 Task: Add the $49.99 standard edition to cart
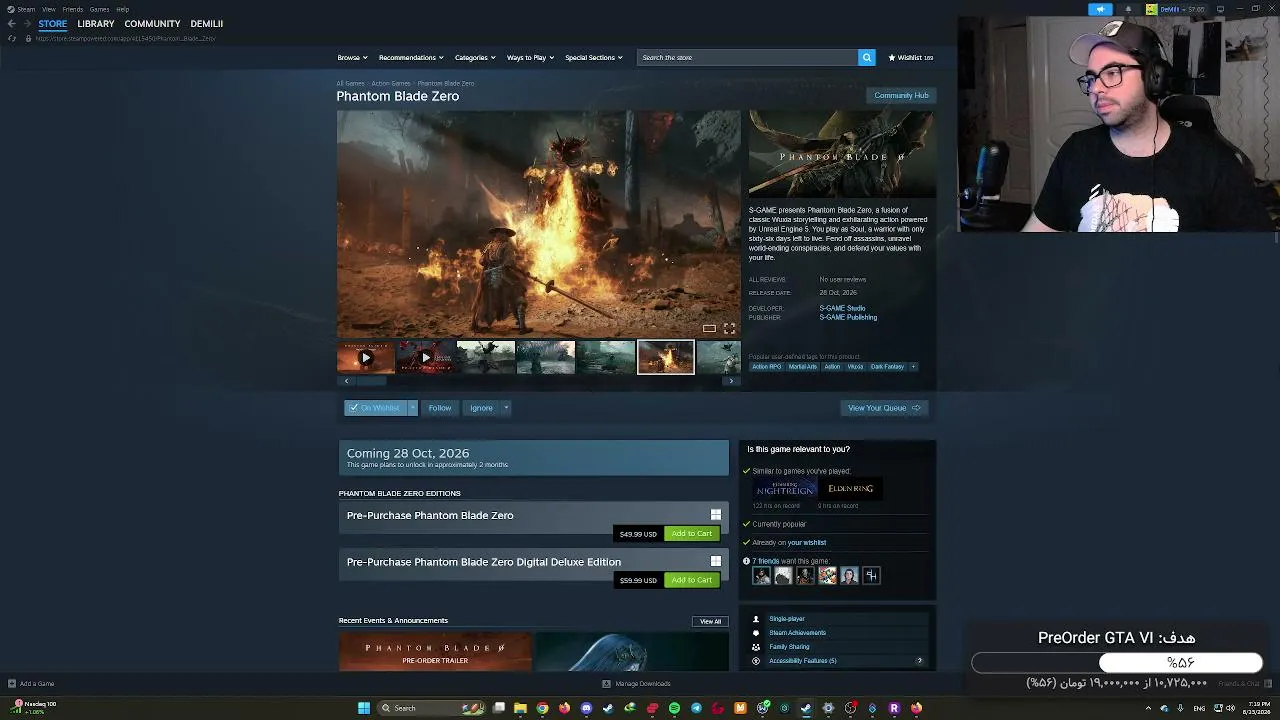tap(692, 534)
